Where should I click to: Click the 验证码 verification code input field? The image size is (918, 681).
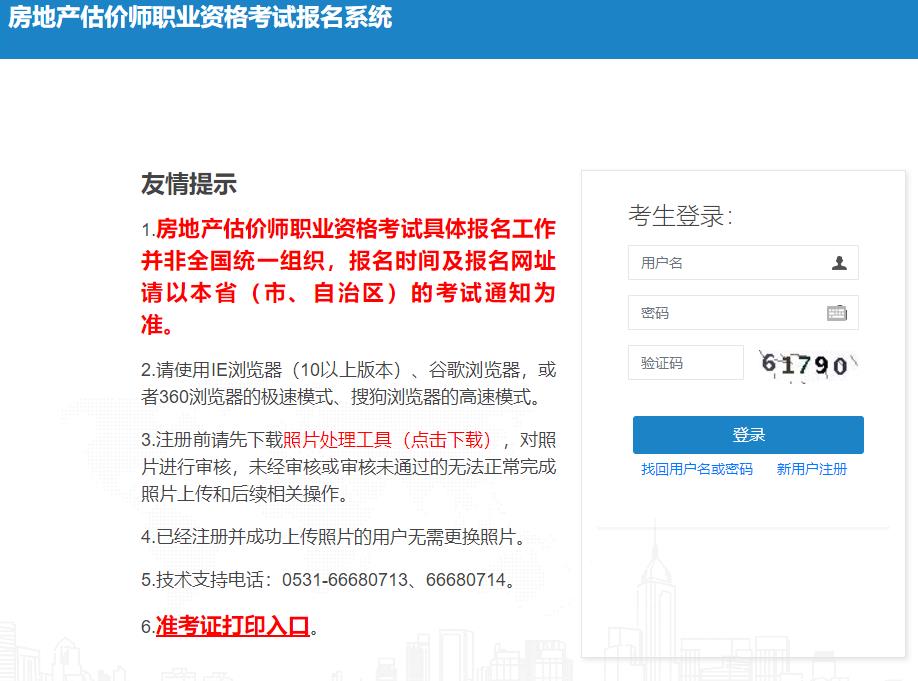(x=685, y=362)
